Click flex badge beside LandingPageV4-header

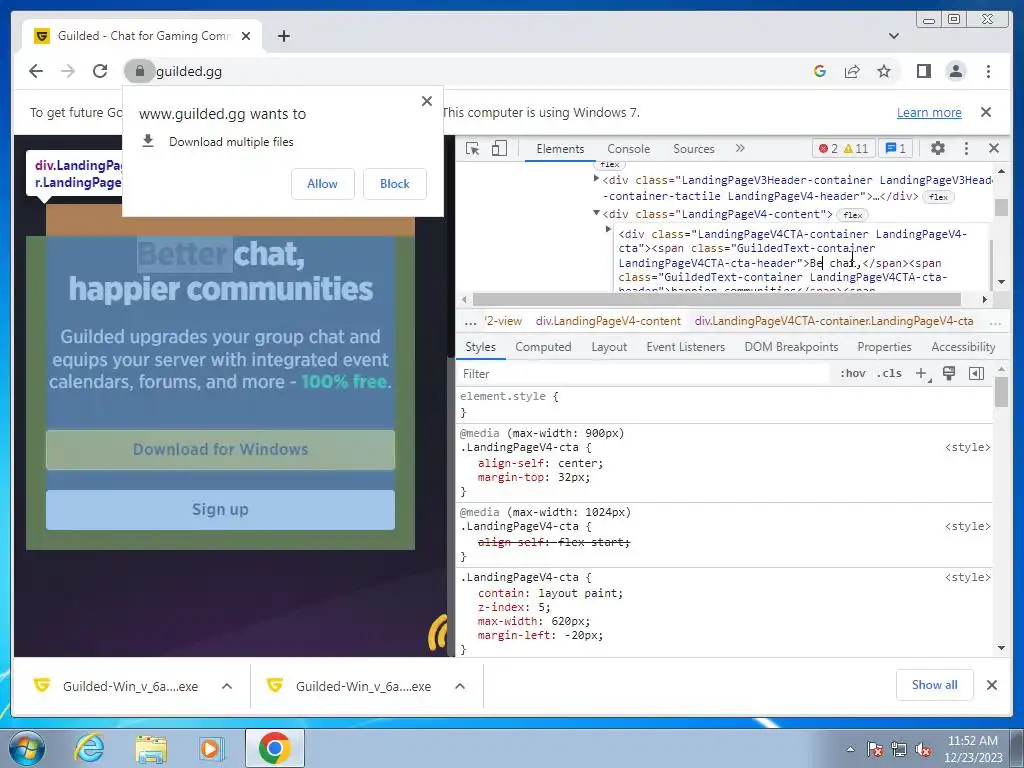pos(938,197)
